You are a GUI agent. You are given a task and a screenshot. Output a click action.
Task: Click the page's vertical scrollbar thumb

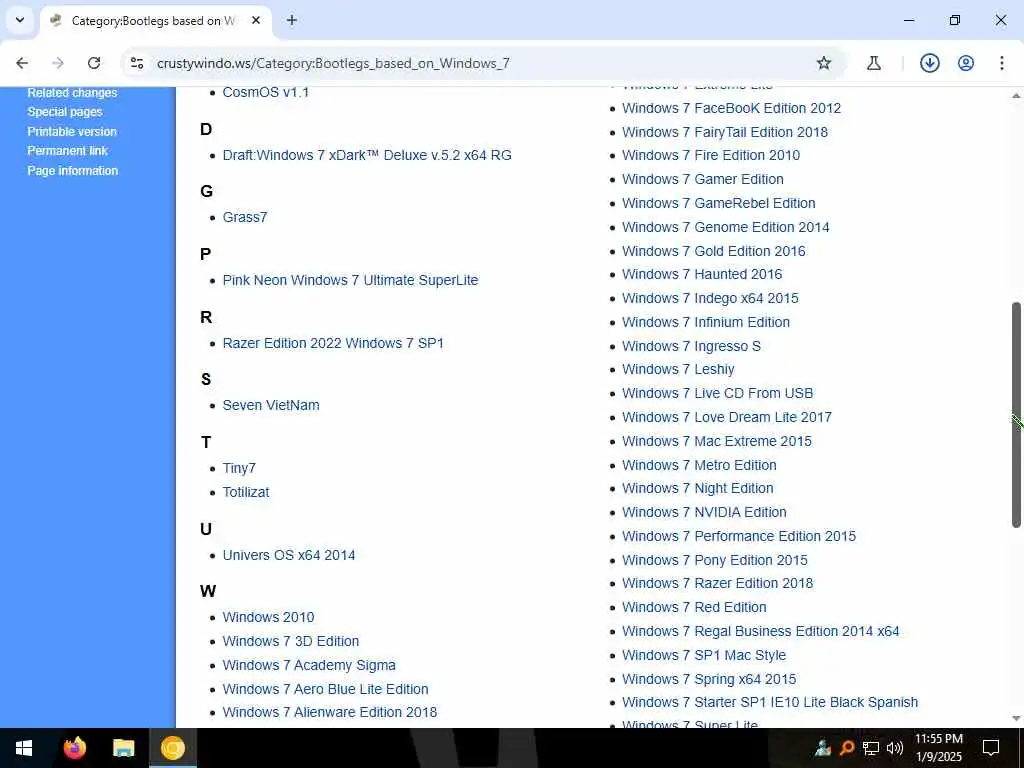click(1016, 414)
